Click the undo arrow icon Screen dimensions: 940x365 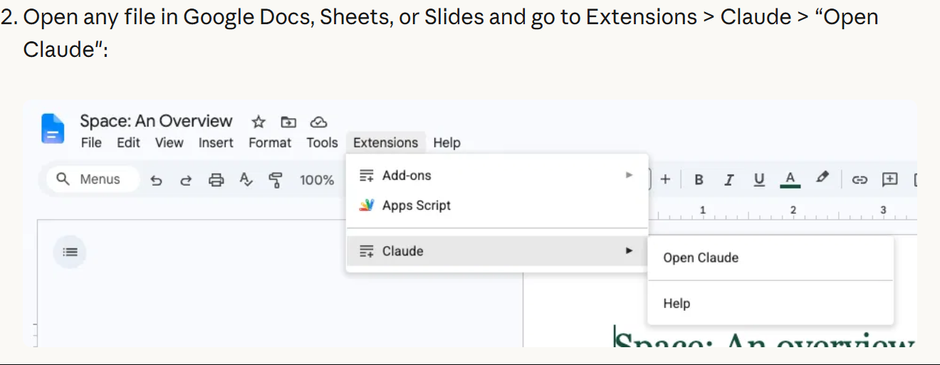[x=156, y=180]
